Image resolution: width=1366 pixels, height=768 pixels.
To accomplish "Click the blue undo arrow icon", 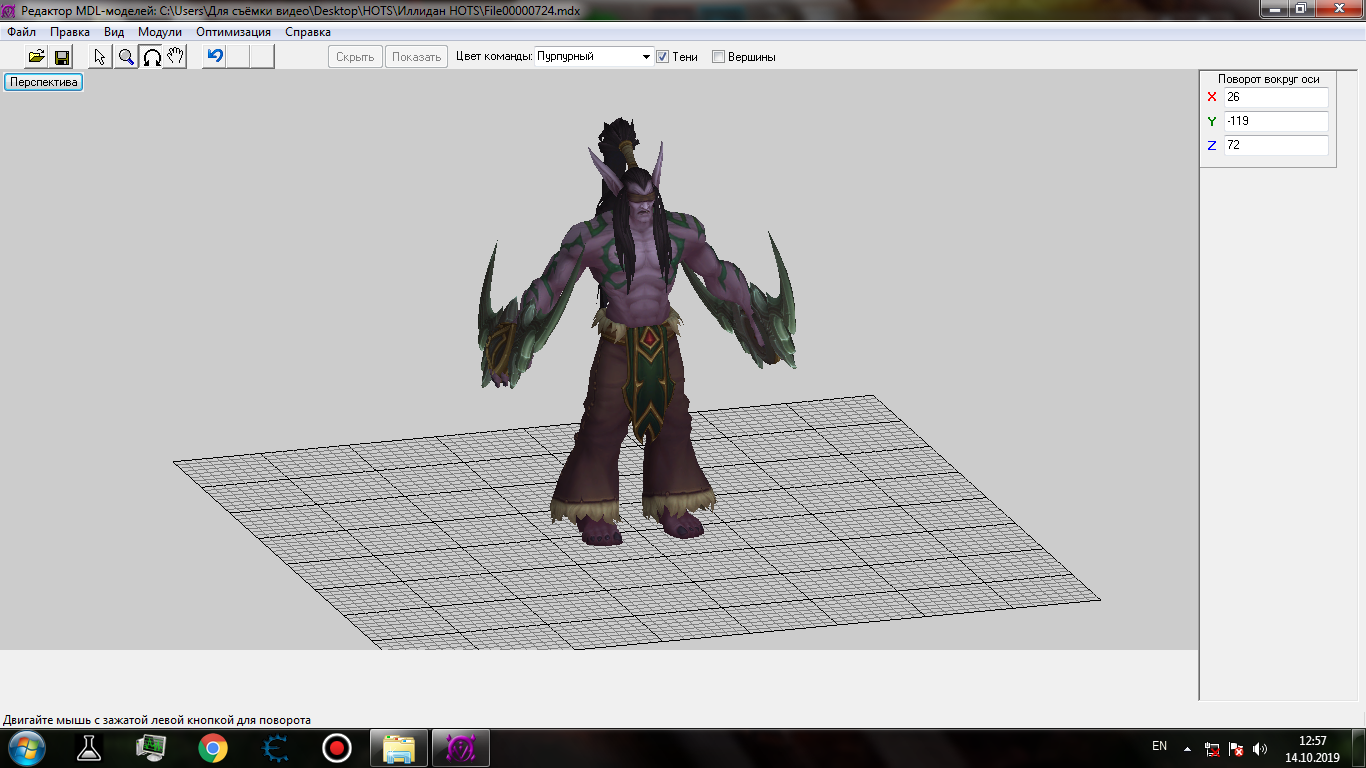I will [214, 56].
